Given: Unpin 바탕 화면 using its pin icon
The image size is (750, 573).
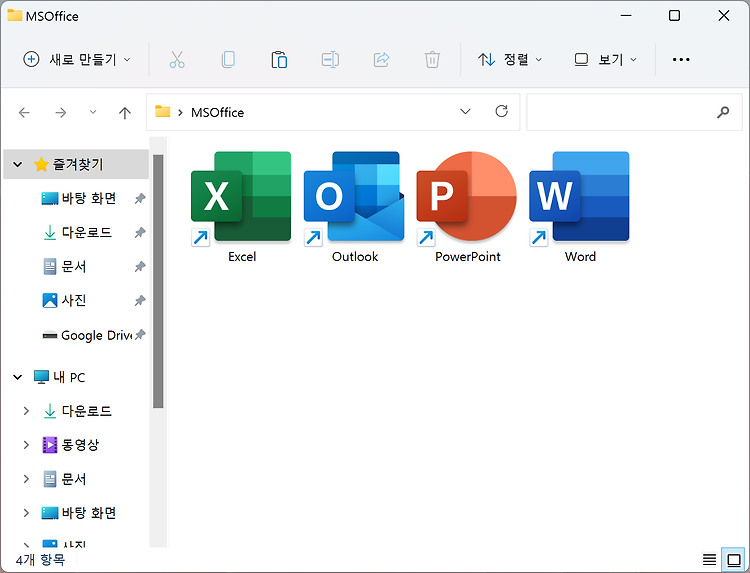Looking at the screenshot, I should tap(140, 198).
